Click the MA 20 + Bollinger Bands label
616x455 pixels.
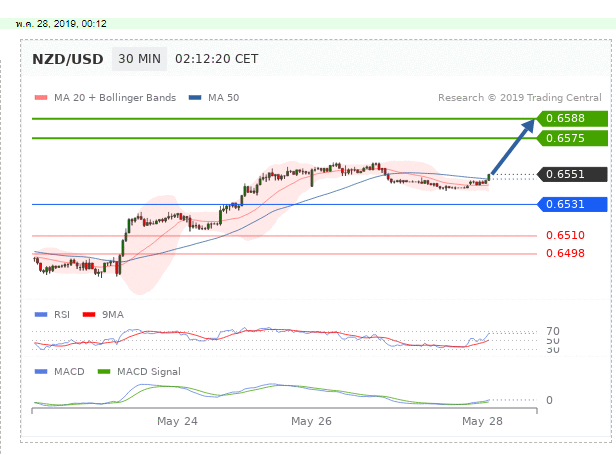coord(115,97)
